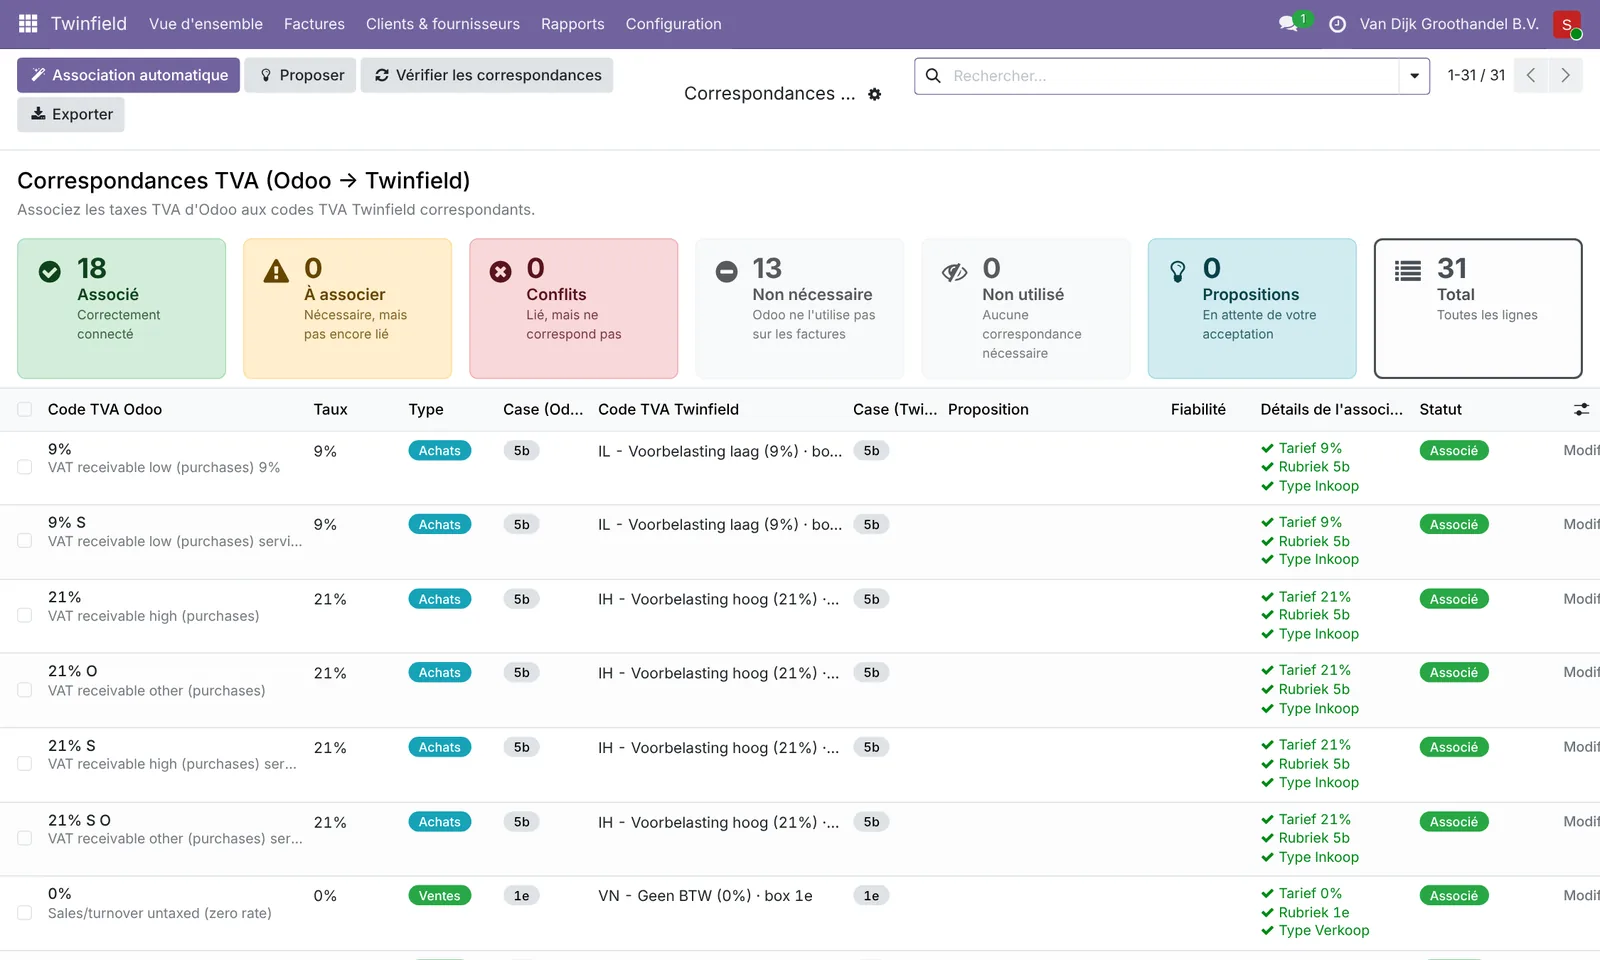Filter by the Non nécessaire card

(799, 308)
